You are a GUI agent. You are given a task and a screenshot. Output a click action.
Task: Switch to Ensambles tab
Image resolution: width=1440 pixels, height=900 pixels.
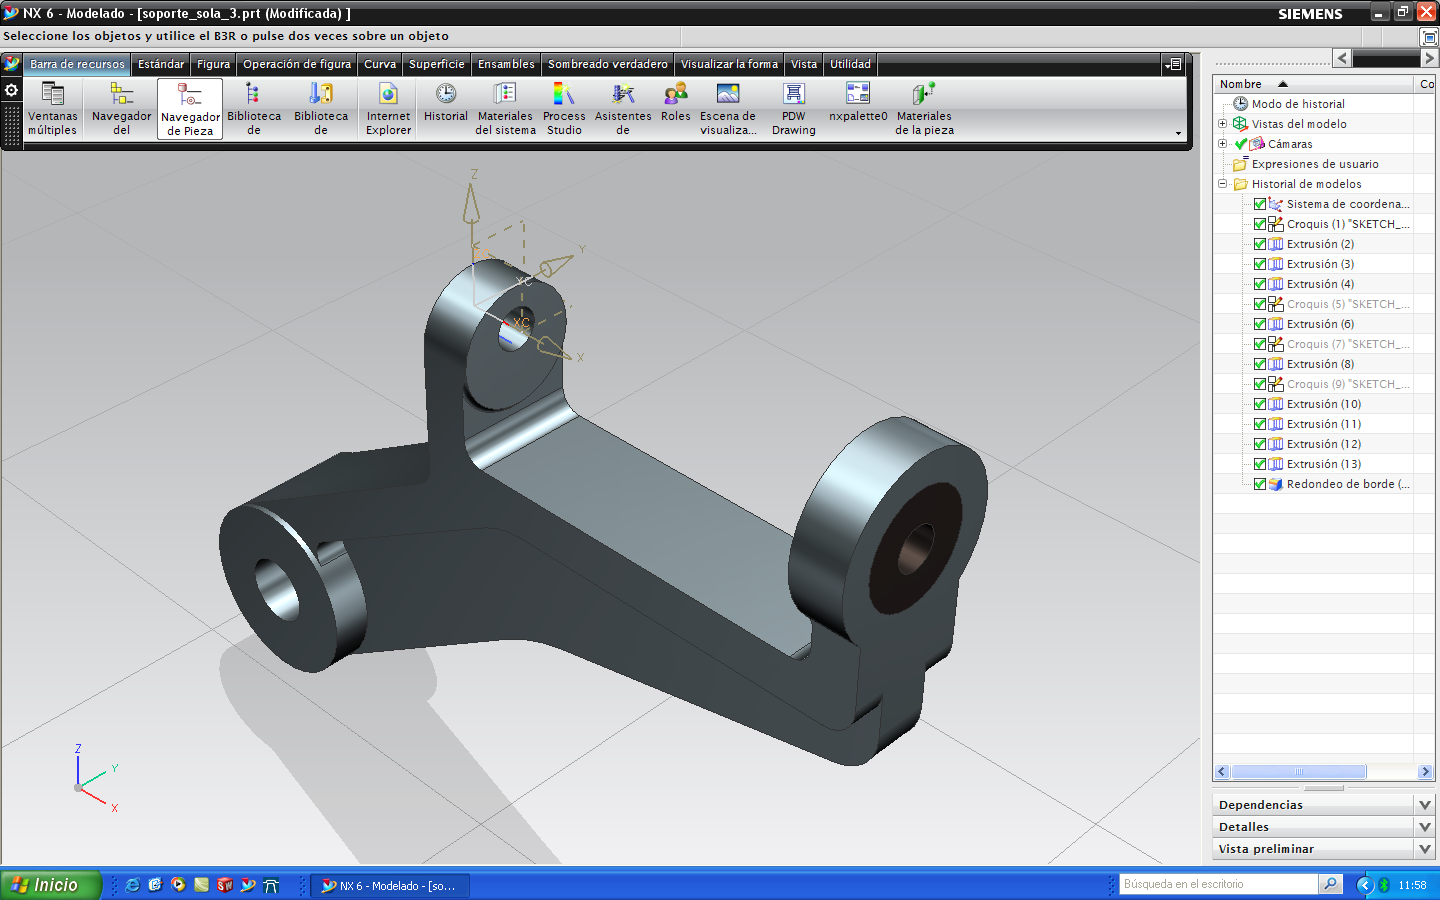click(506, 64)
